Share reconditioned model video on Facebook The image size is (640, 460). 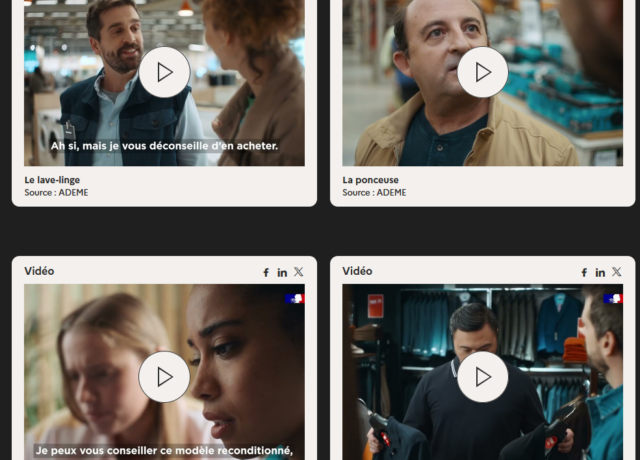click(x=266, y=272)
